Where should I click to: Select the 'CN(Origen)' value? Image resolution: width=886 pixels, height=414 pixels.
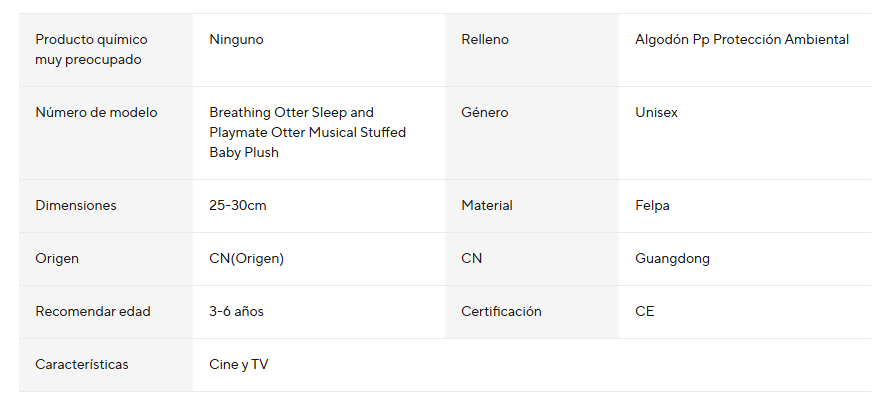click(x=247, y=259)
